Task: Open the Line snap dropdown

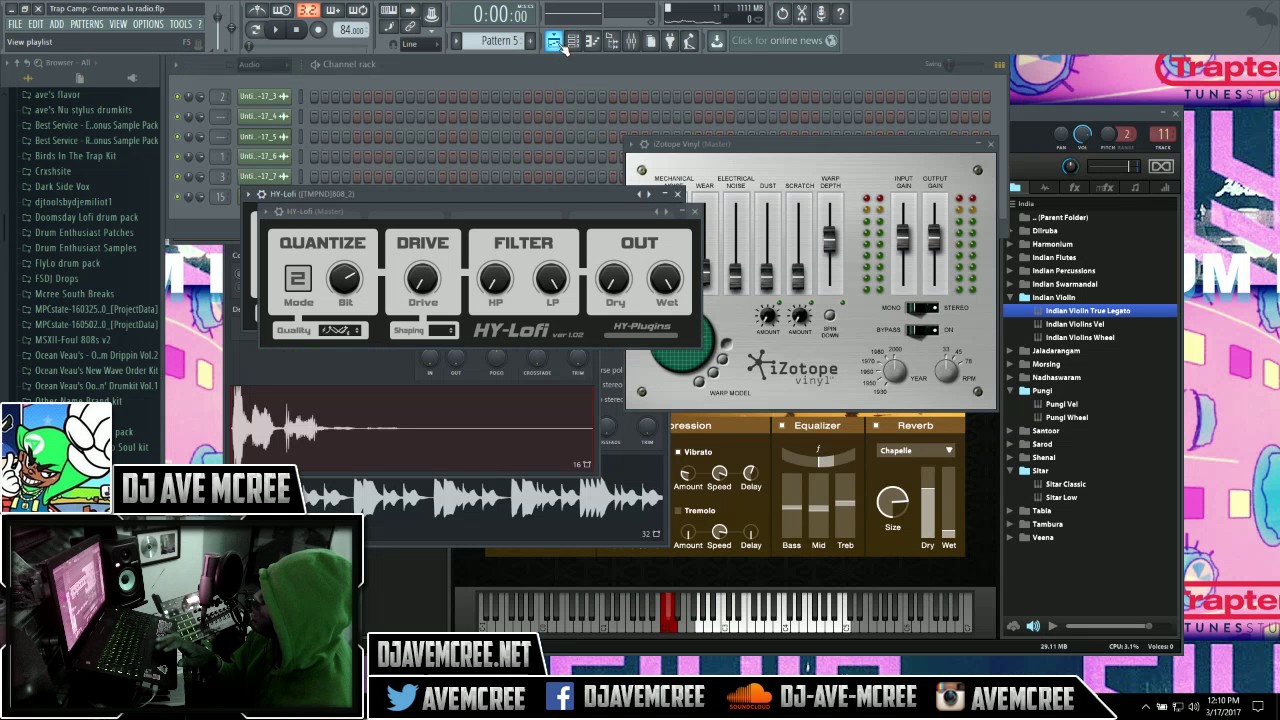Action: tap(421, 44)
